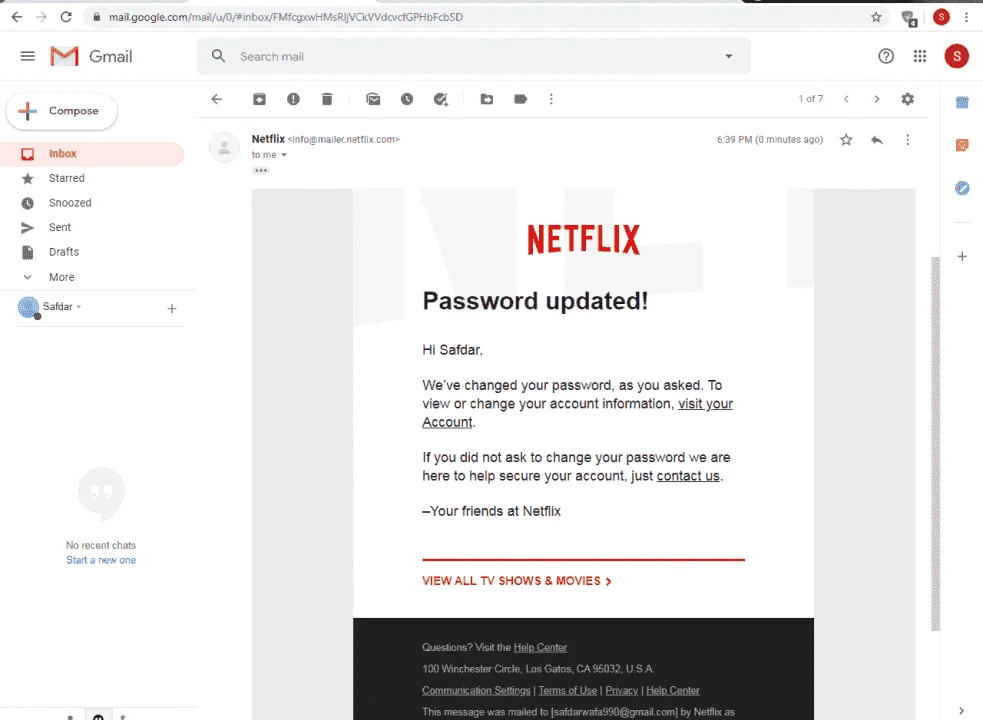This screenshot has height=720, width=983.
Task: Open toolbar More options menu
Action: 552,99
